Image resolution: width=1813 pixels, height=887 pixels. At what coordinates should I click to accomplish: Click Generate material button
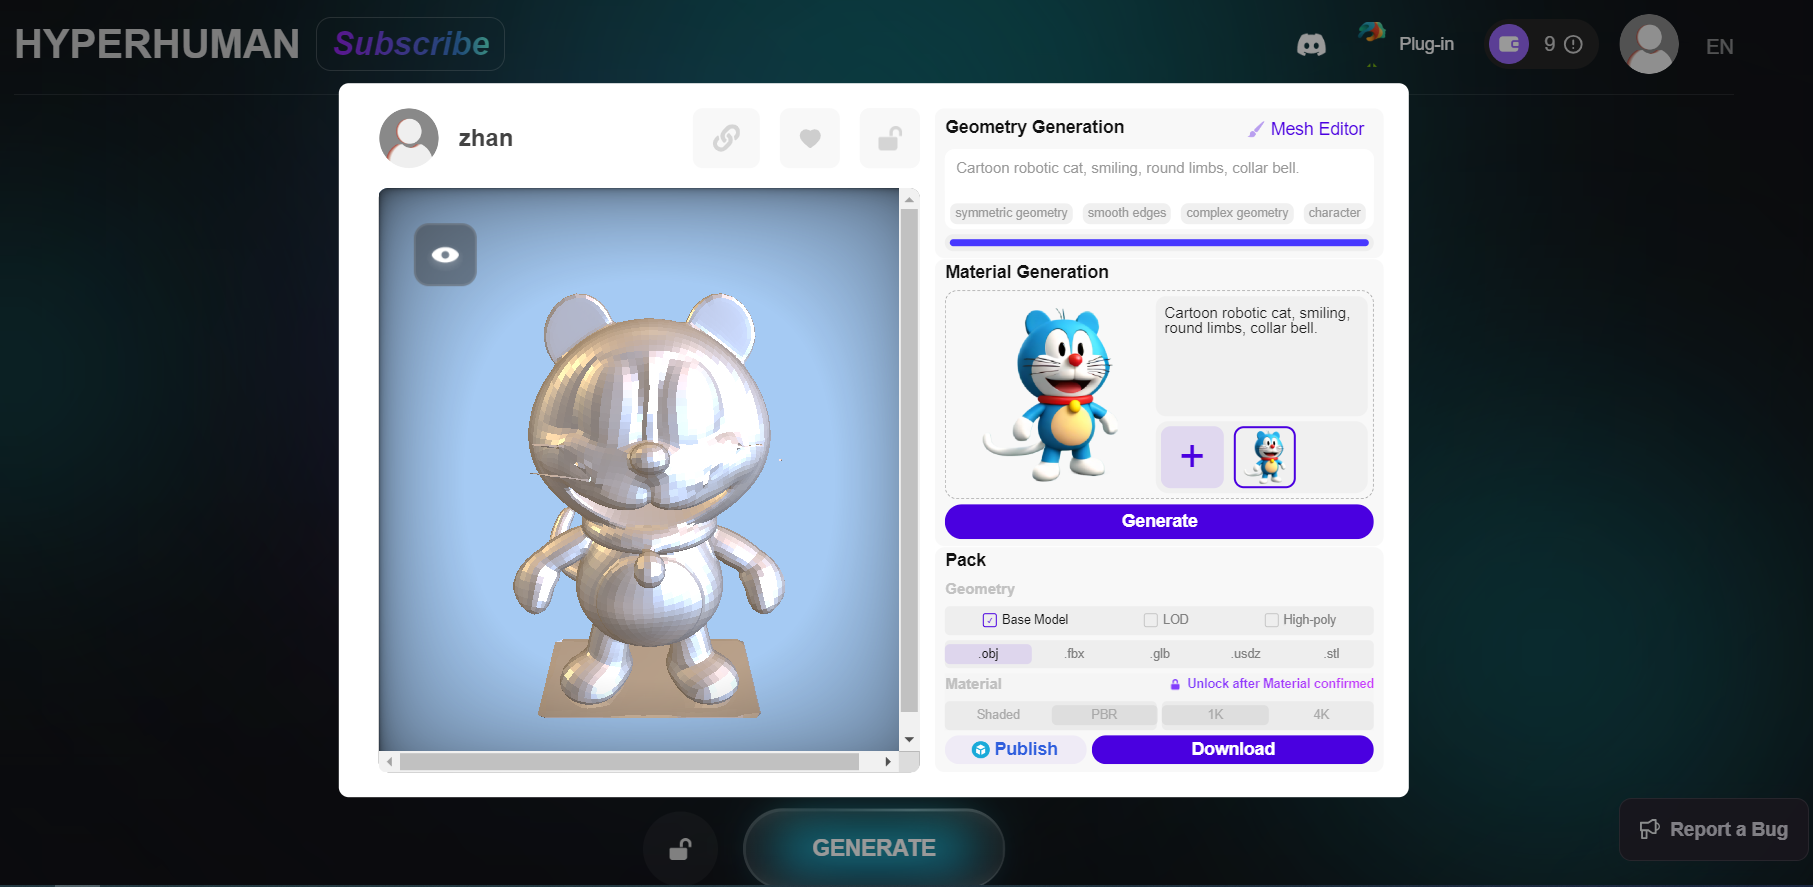click(1159, 521)
